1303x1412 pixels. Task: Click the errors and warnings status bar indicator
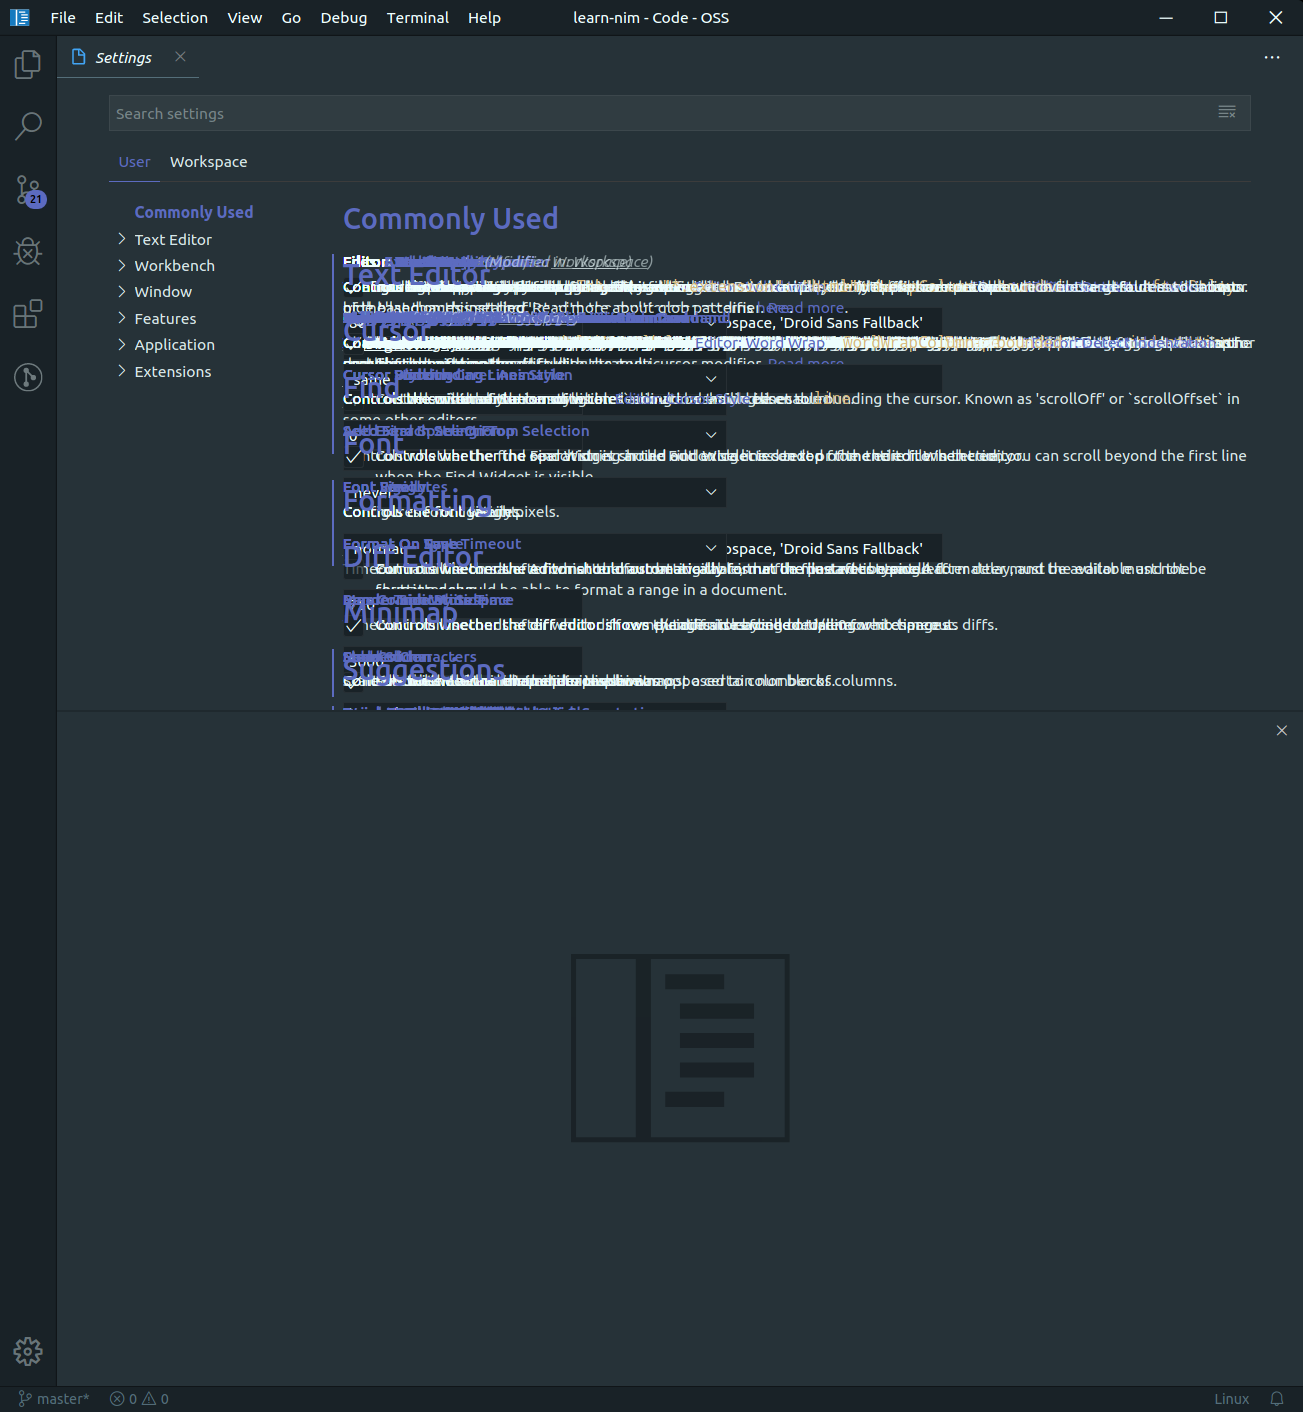click(x=138, y=1398)
